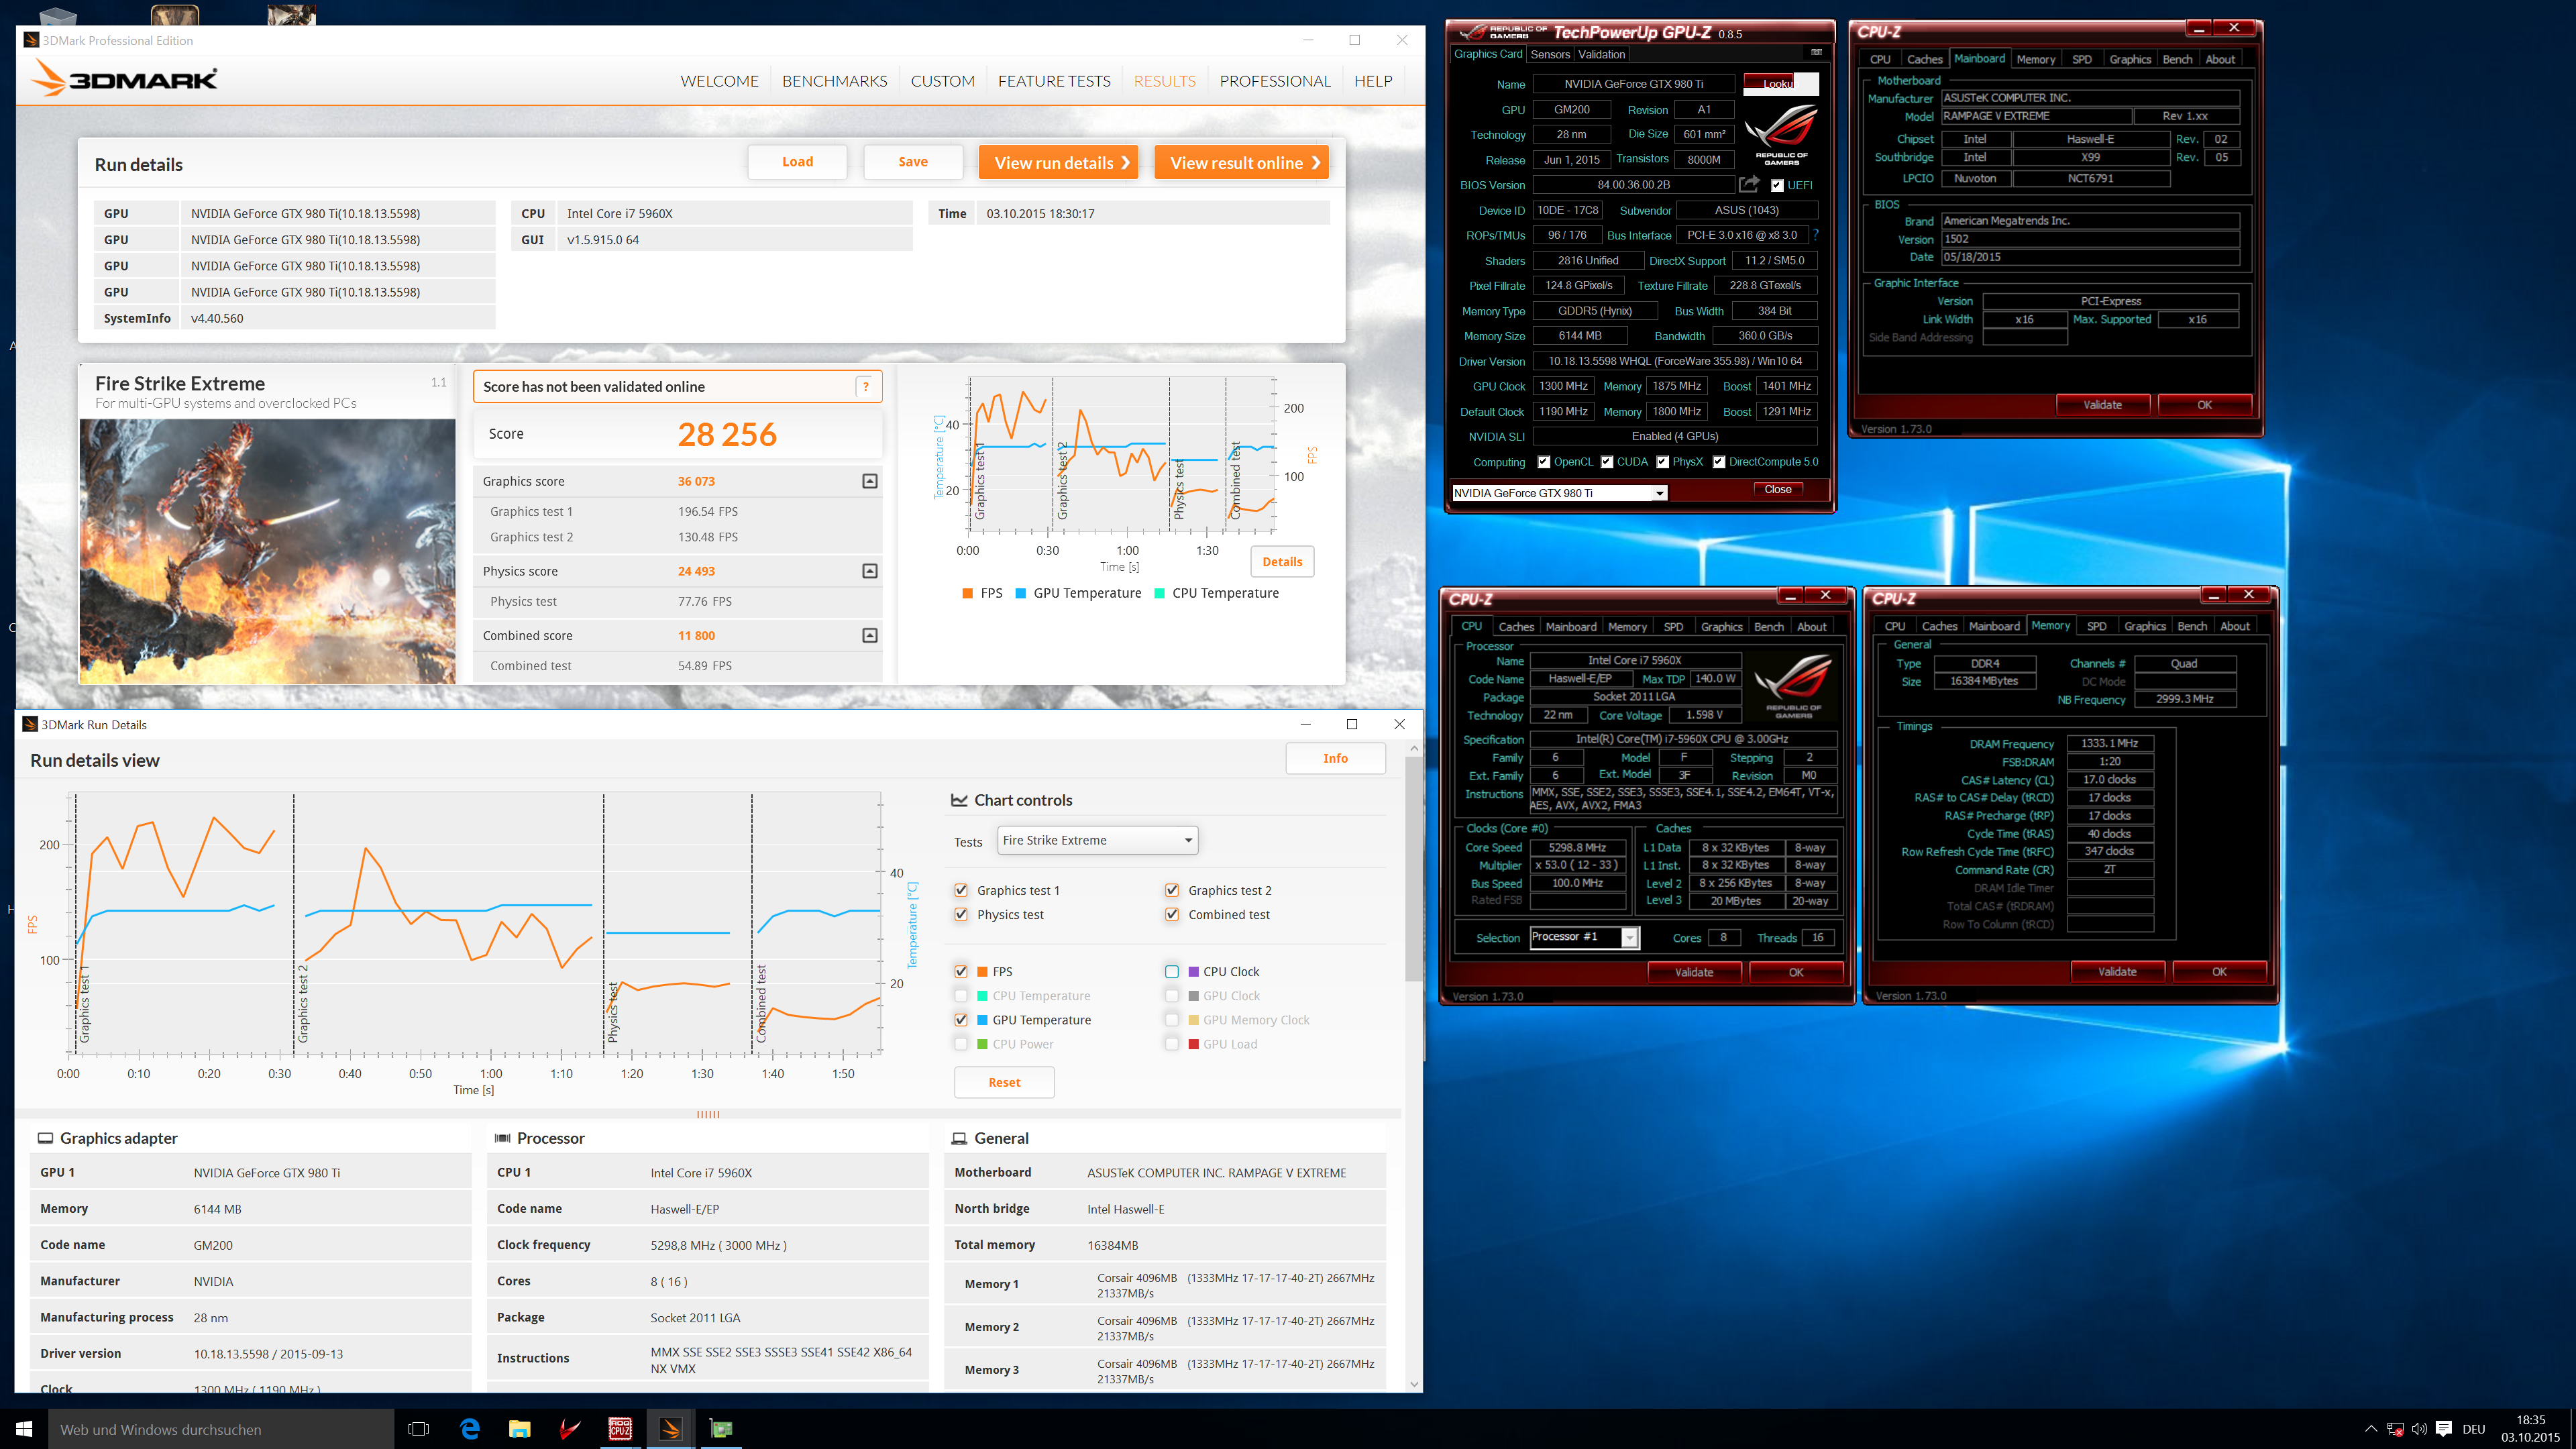Click the Load button in Run details
Image resolution: width=2576 pixels, height=1449 pixels.
coord(797,162)
